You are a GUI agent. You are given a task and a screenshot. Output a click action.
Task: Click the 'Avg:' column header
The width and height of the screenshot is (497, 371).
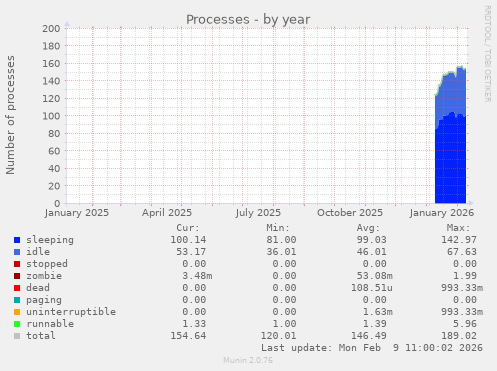tap(368, 228)
